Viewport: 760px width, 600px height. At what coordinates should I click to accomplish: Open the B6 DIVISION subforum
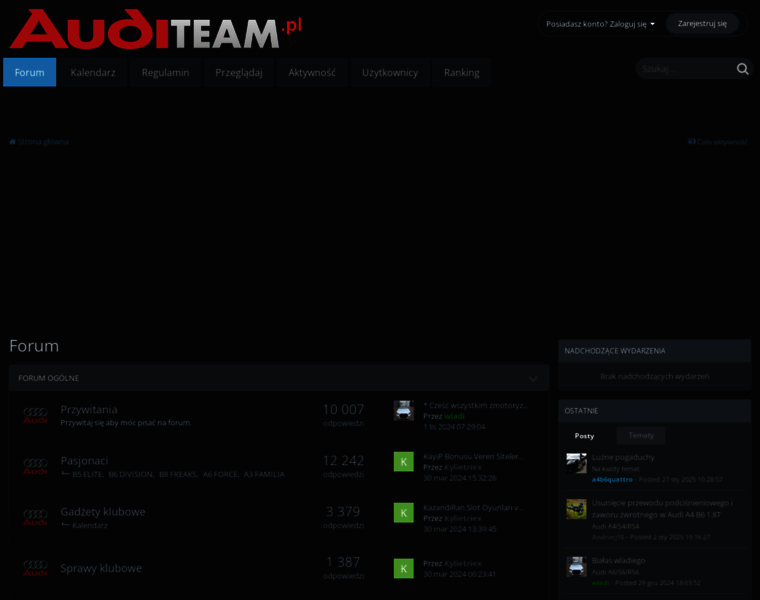pos(131,474)
